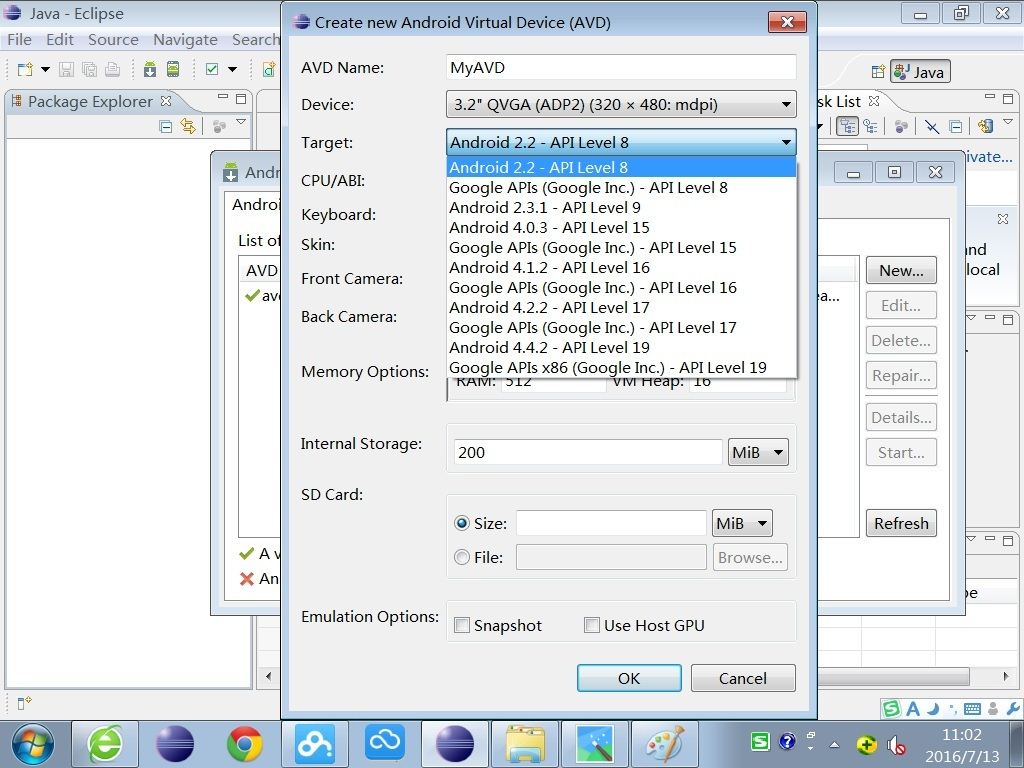Enable the Use Host GPU checkbox
Screen dimensions: 1024x768
click(x=592, y=625)
